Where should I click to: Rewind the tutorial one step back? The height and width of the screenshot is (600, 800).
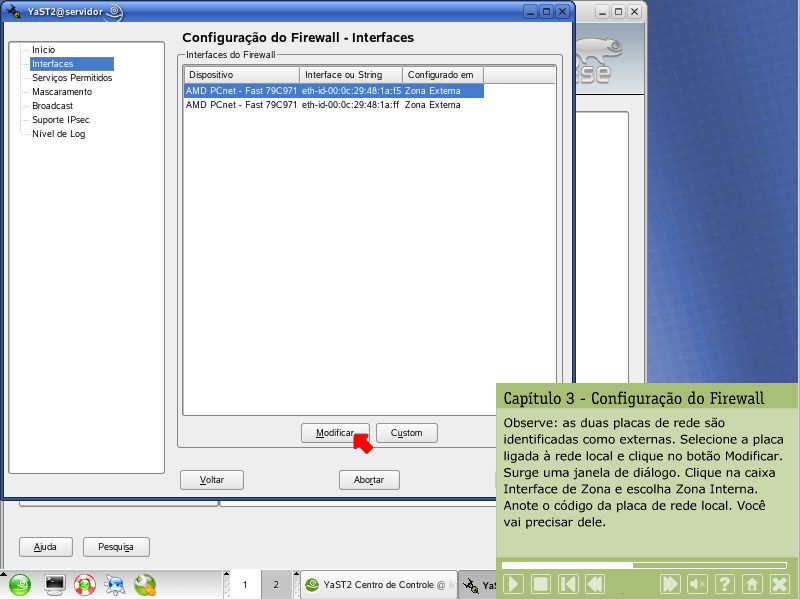coord(595,584)
